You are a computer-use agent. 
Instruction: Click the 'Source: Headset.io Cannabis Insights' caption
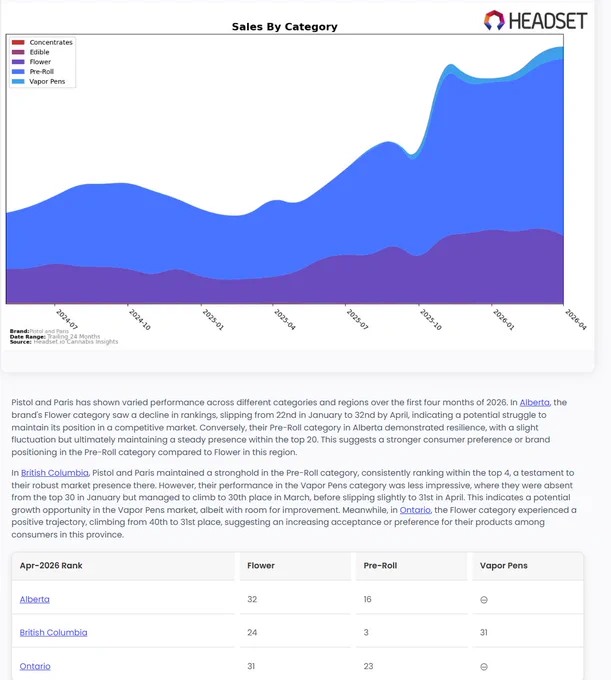[64, 342]
